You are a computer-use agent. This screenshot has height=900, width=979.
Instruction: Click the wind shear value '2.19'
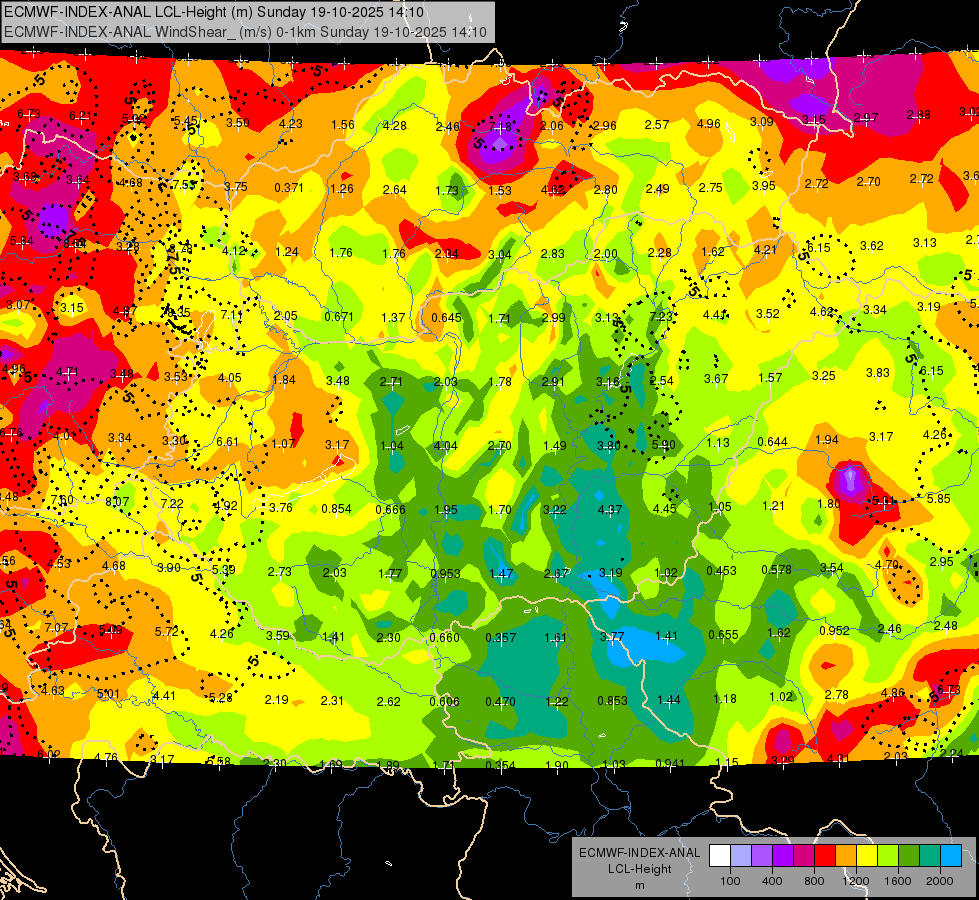pyautogui.click(x=277, y=700)
